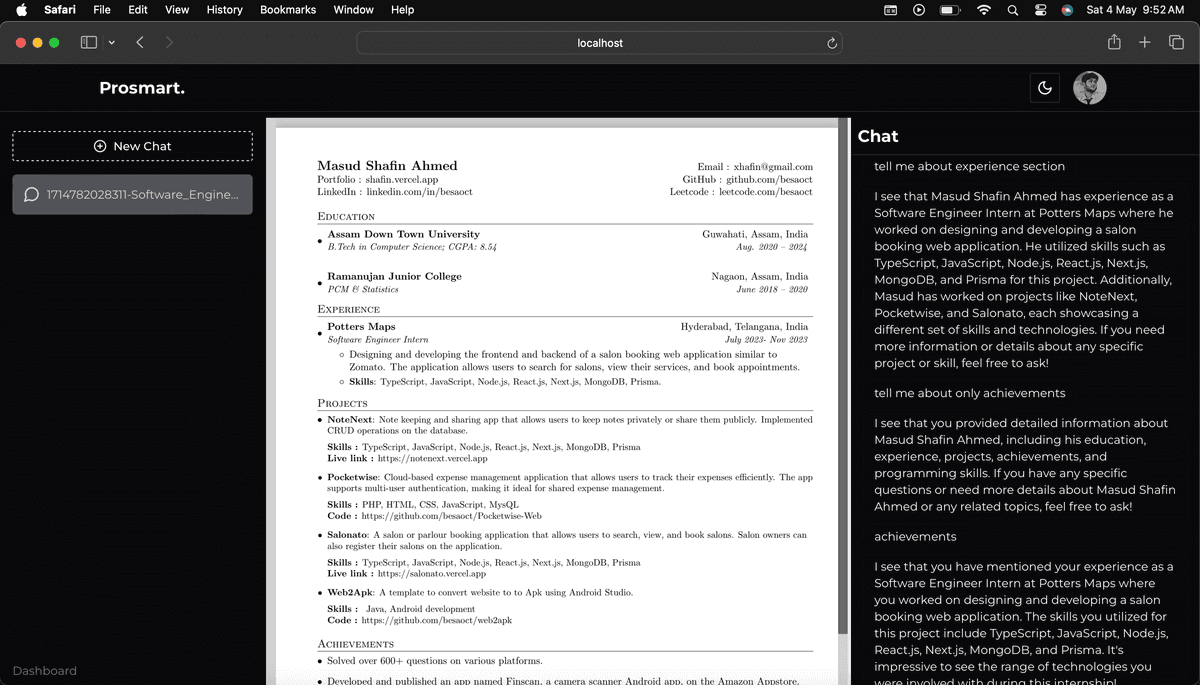1200x685 pixels.
Task: Click the Education section heading
Action: pyautogui.click(x=346, y=216)
